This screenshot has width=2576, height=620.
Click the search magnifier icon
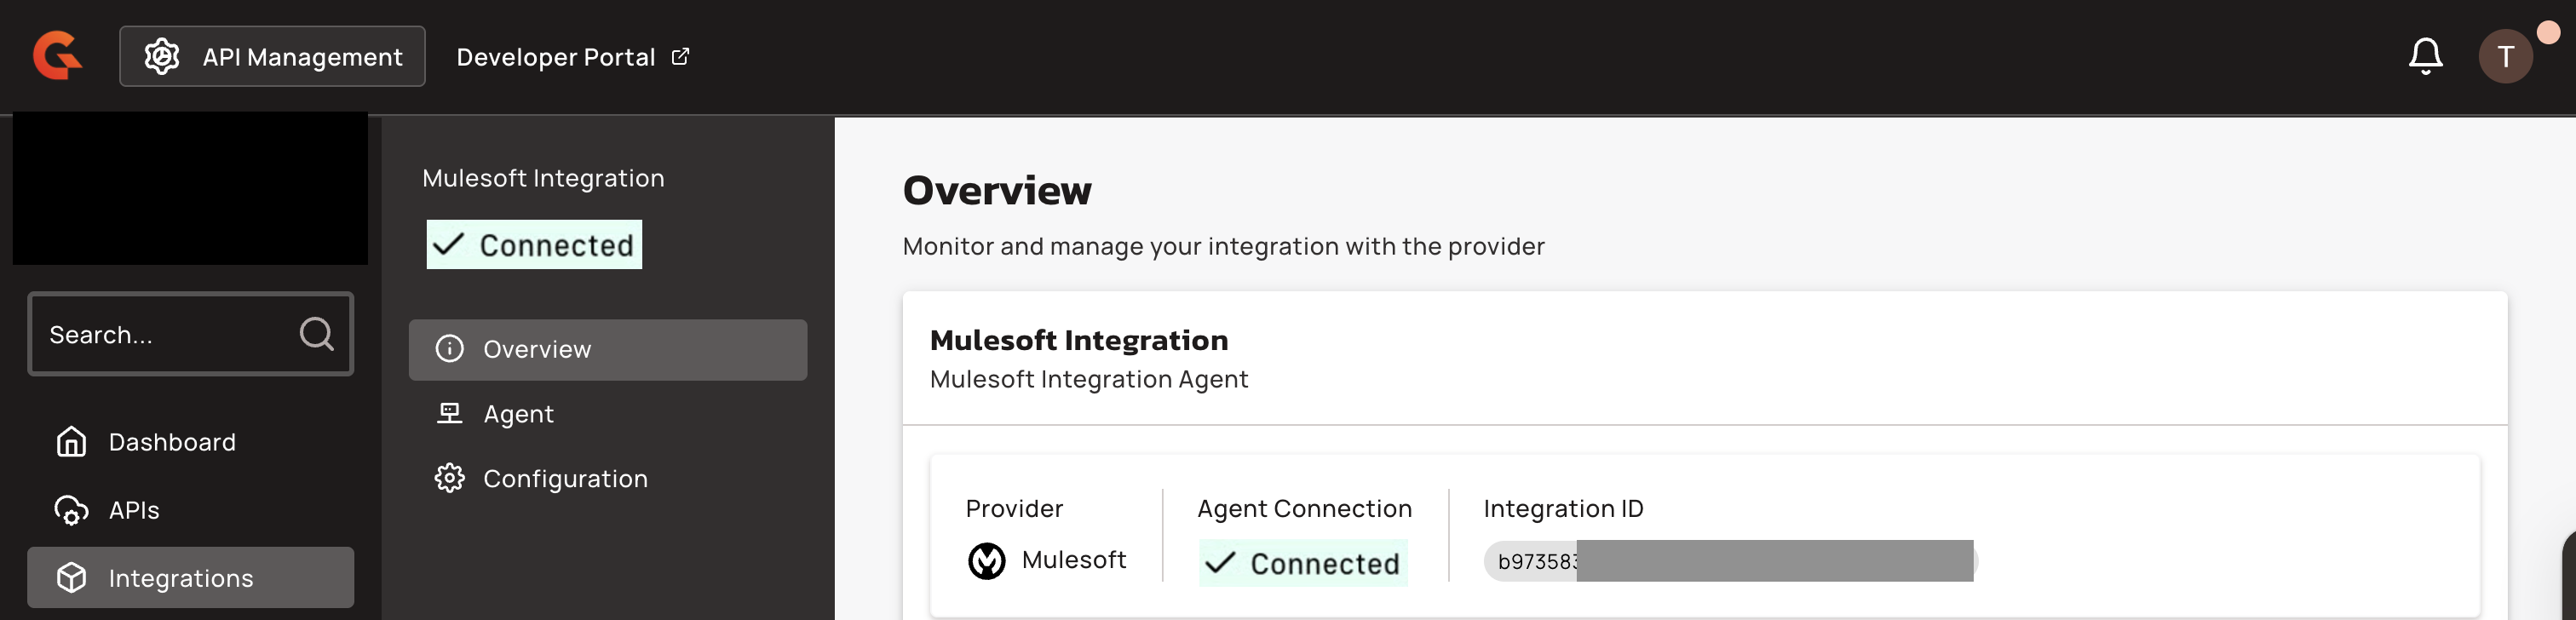pyautogui.click(x=316, y=334)
